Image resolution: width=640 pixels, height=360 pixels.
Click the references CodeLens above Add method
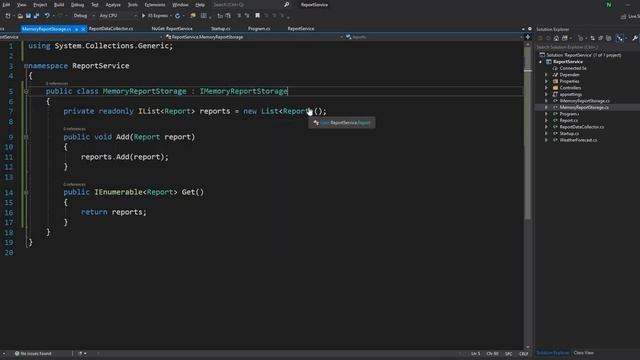click(74, 129)
